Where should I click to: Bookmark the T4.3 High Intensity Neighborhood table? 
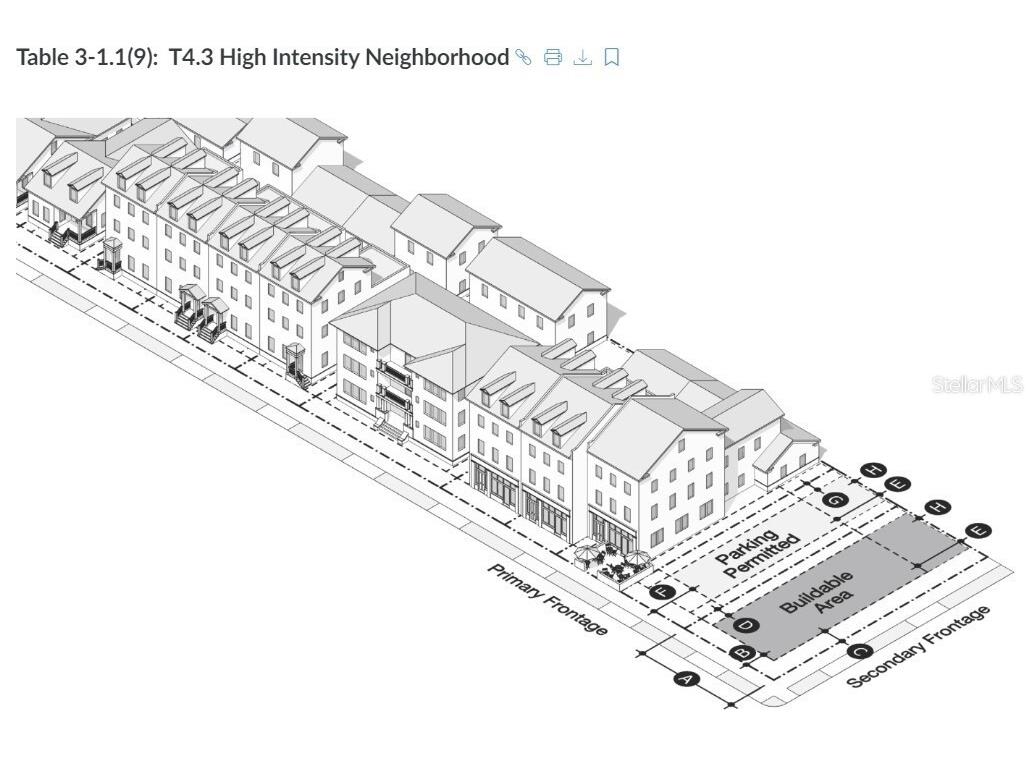pyautogui.click(x=612, y=59)
